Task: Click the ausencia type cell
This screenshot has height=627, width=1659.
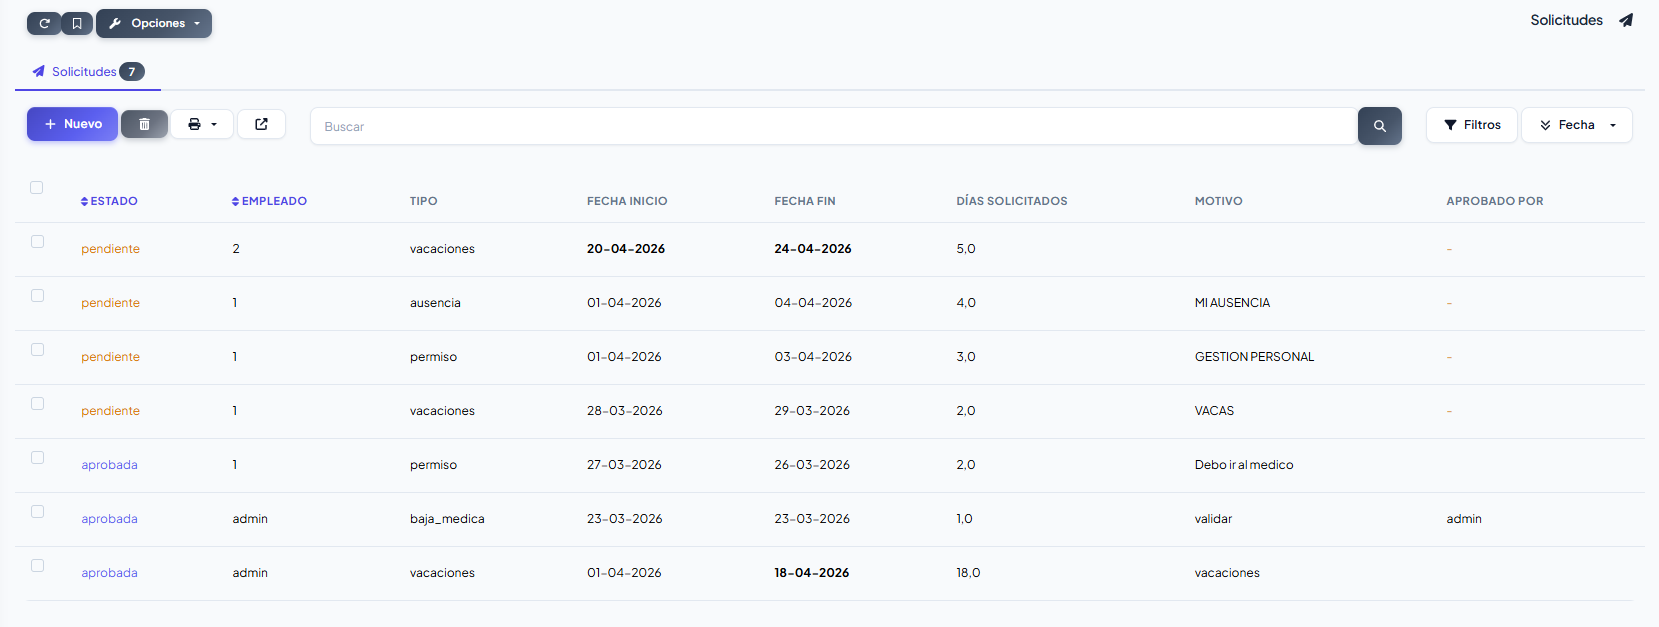Action: tap(435, 303)
